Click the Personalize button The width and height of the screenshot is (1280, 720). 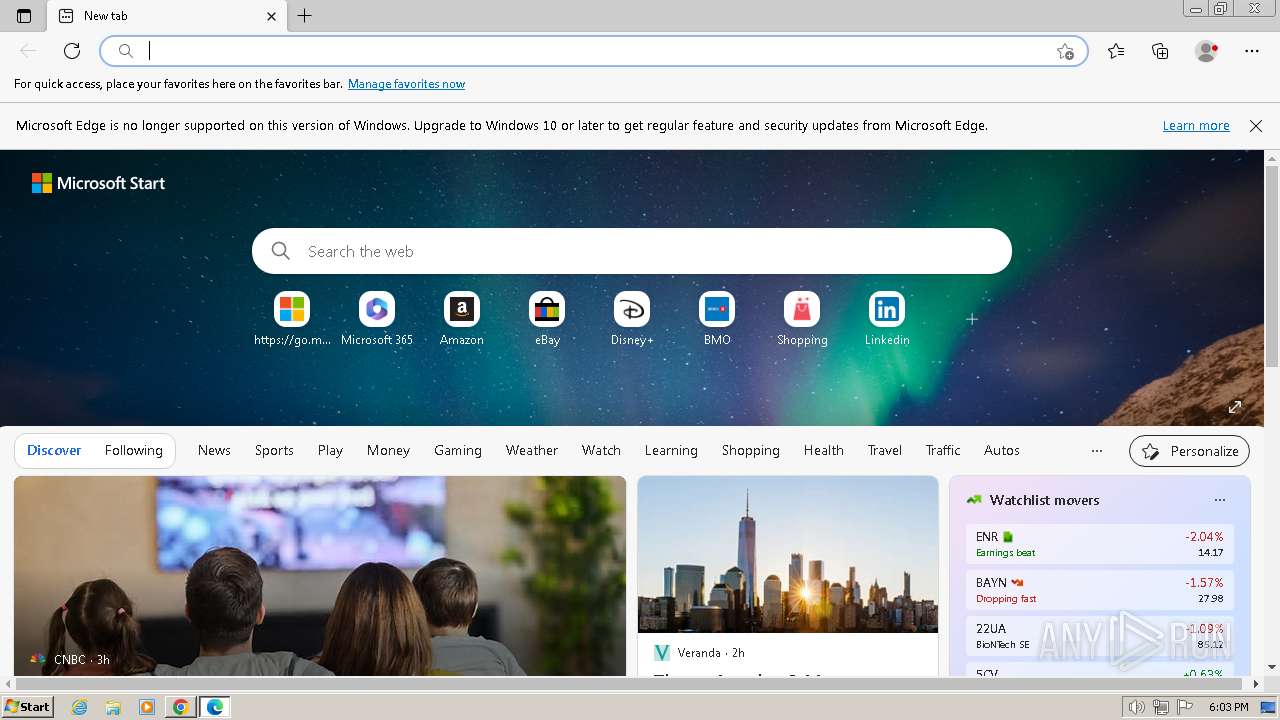click(1189, 451)
